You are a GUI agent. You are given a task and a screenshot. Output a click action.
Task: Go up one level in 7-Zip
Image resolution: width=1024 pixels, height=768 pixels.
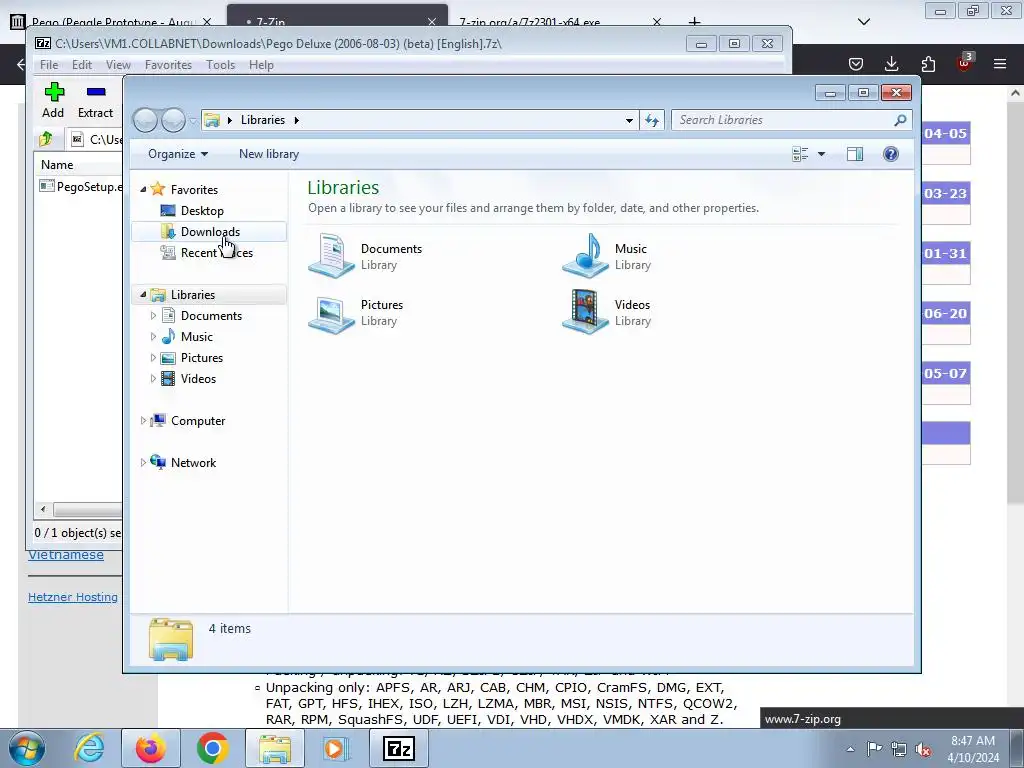(x=46, y=139)
